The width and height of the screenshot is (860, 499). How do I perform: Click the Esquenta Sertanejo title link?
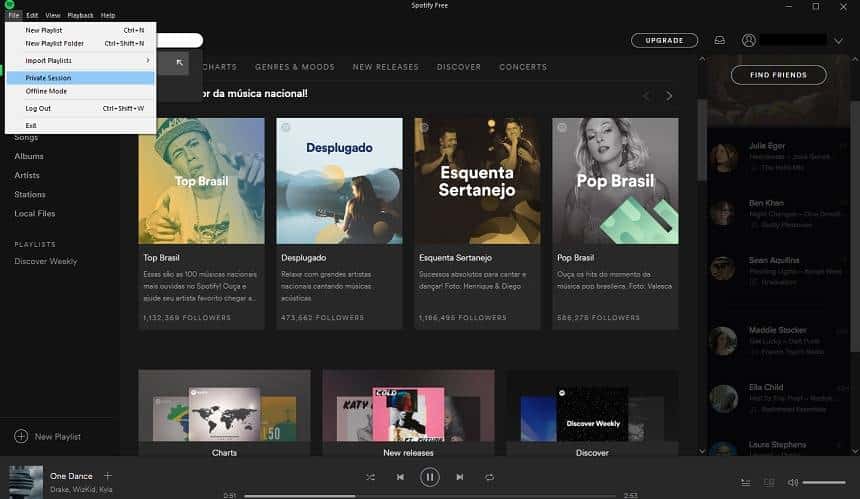click(x=455, y=257)
